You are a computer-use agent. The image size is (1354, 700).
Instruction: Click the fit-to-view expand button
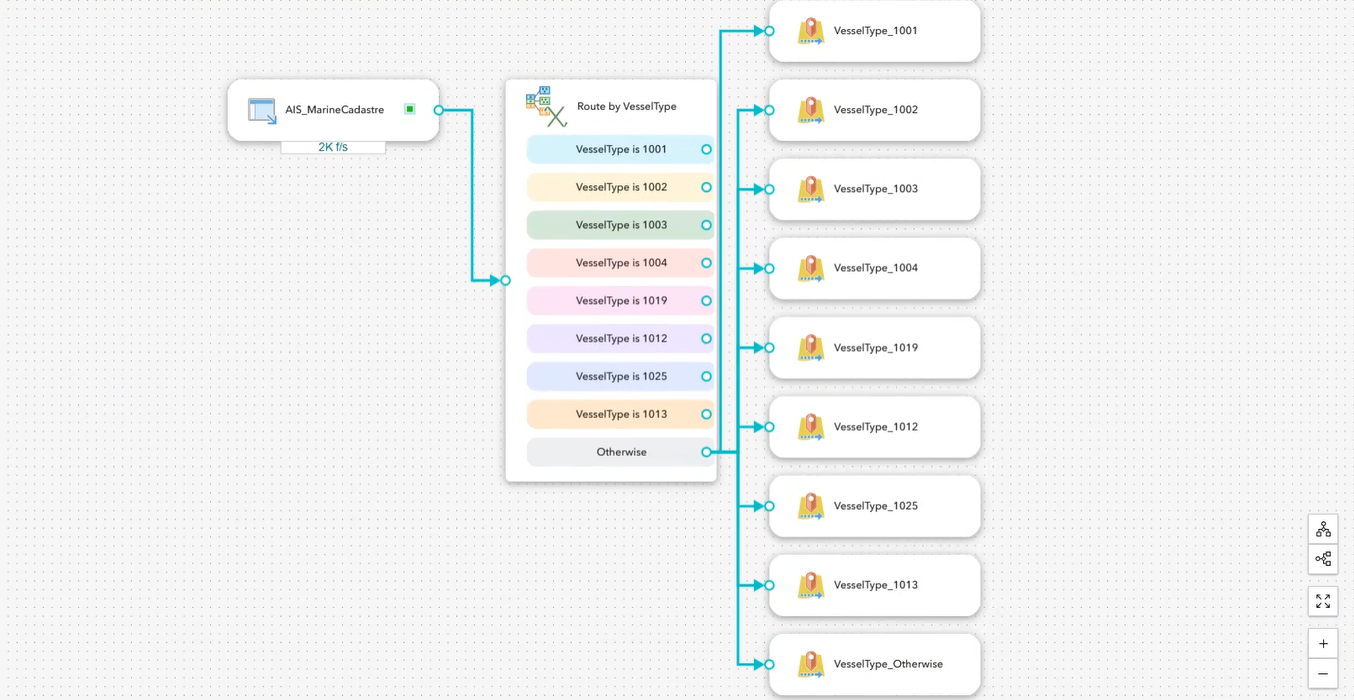pyautogui.click(x=1323, y=601)
